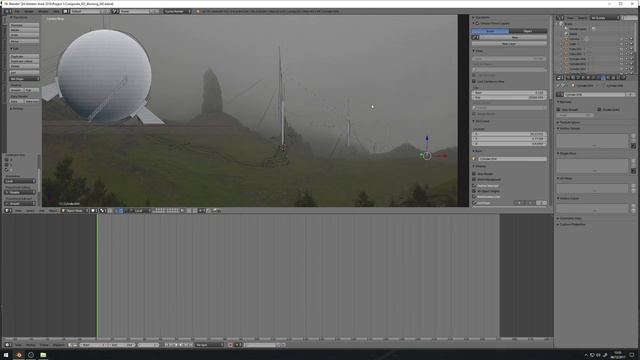Screen dimensions: 640x360
Task: Open the Constraints properties tab
Action: click(593, 77)
